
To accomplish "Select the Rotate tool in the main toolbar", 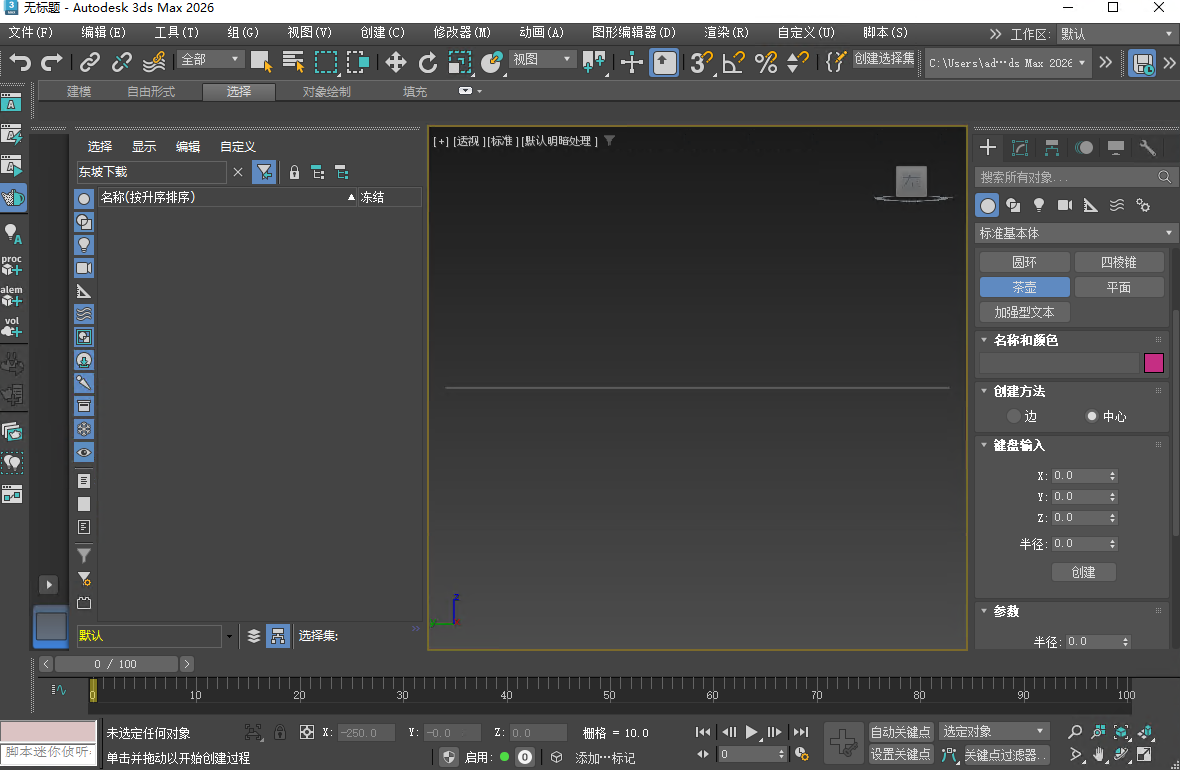I will [427, 62].
